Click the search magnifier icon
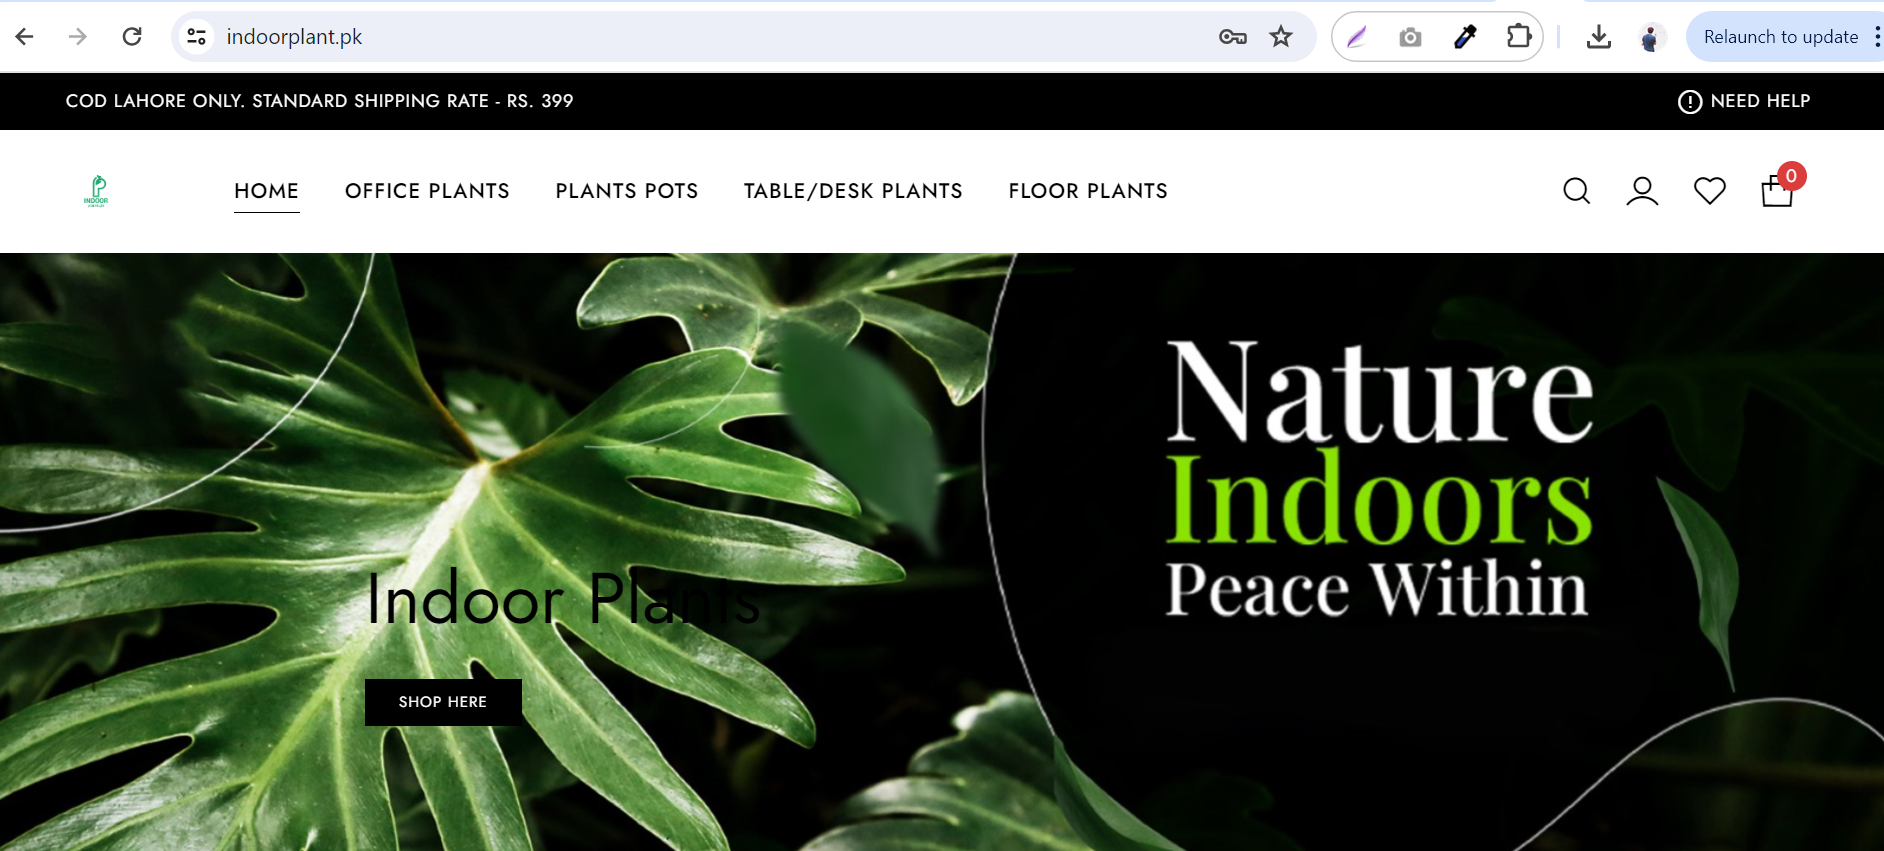Image resolution: width=1884 pixels, height=851 pixels. click(1576, 191)
